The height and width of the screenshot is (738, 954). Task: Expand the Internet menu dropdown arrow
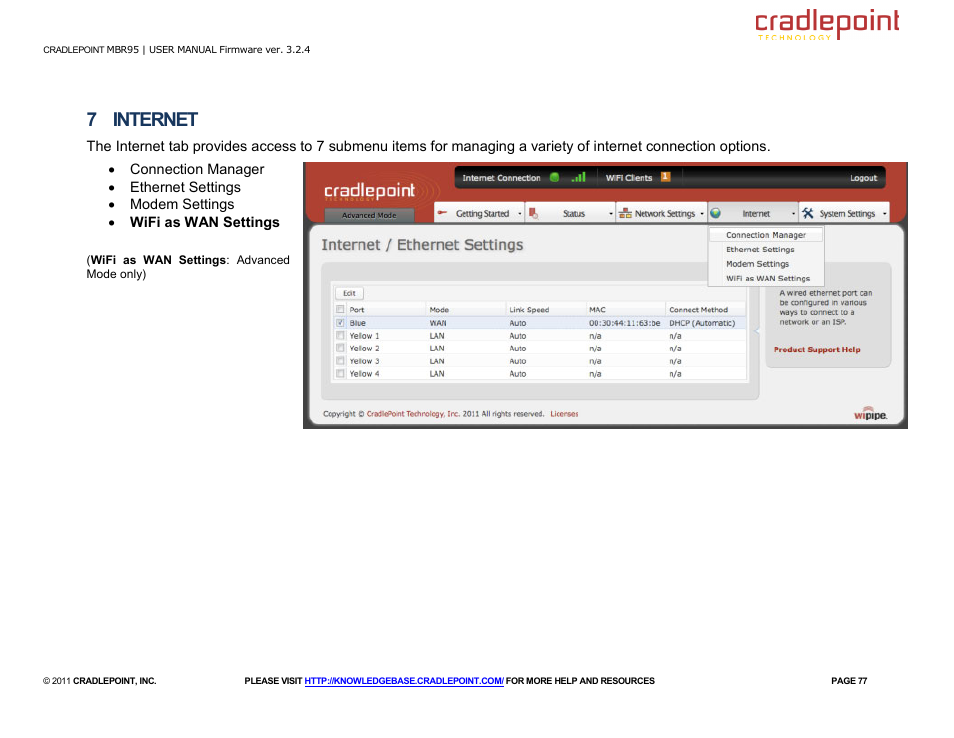793,214
